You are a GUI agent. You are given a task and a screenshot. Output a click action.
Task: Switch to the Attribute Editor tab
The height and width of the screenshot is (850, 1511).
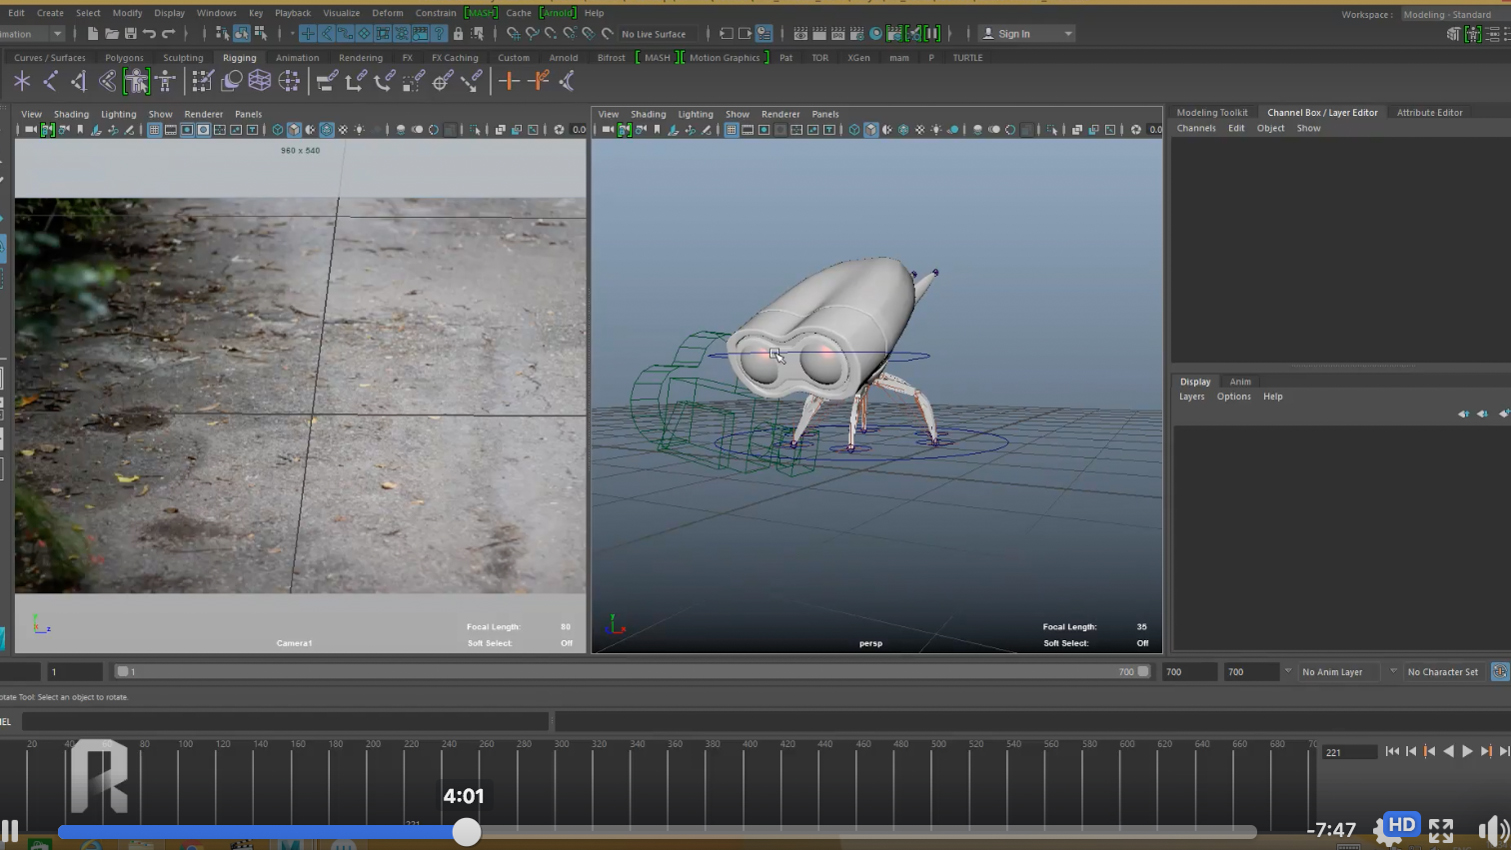tap(1429, 113)
